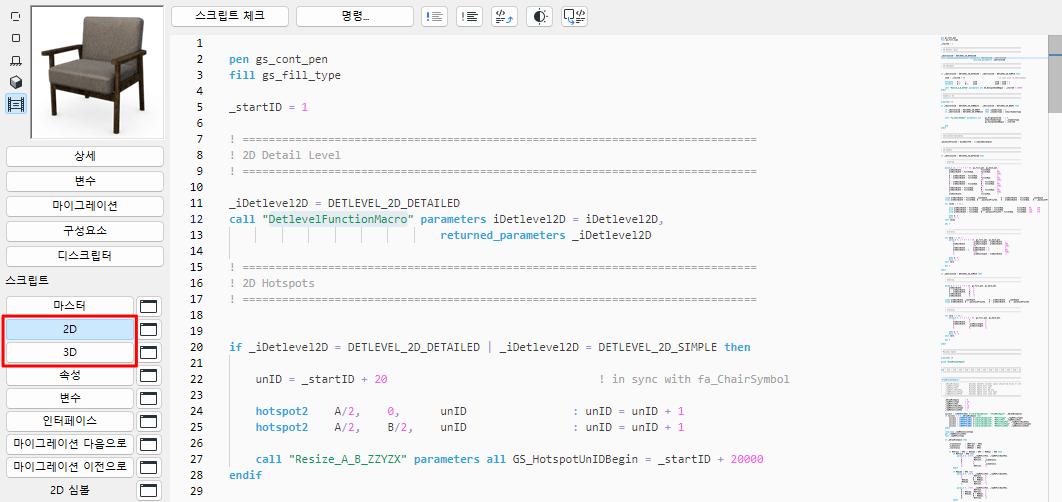Click "_startID = 1" code line
This screenshot has width=1062, height=502.
[x=268, y=108]
